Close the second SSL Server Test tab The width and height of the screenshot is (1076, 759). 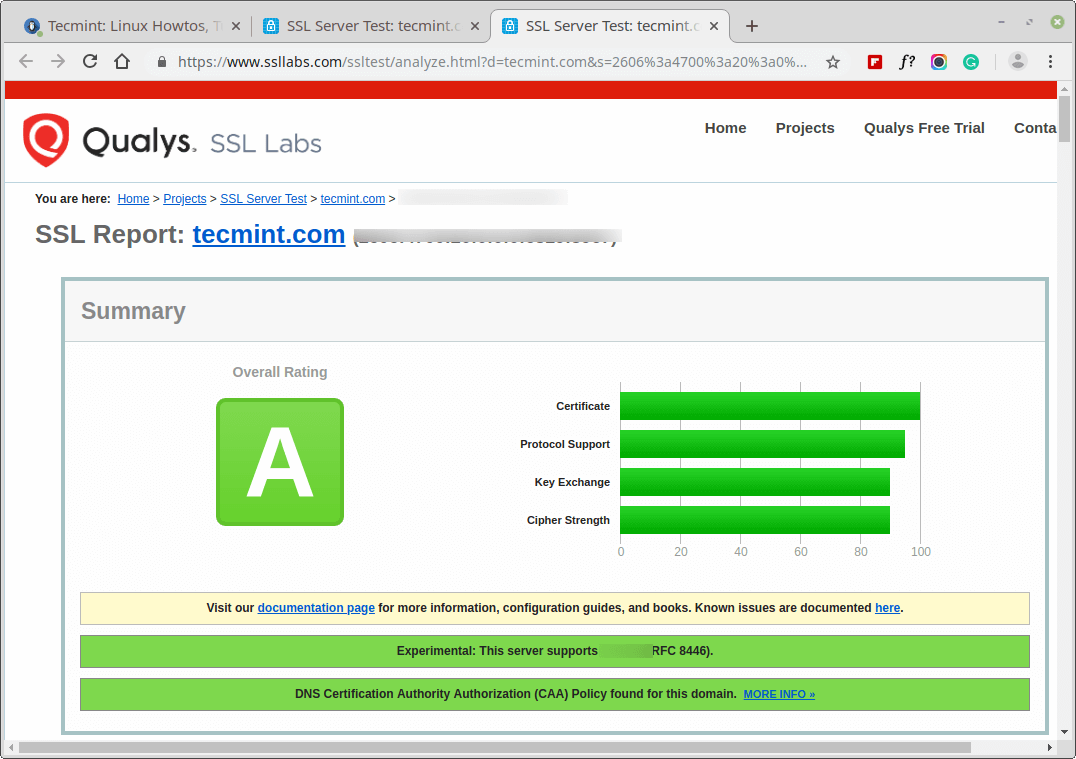[x=714, y=26]
